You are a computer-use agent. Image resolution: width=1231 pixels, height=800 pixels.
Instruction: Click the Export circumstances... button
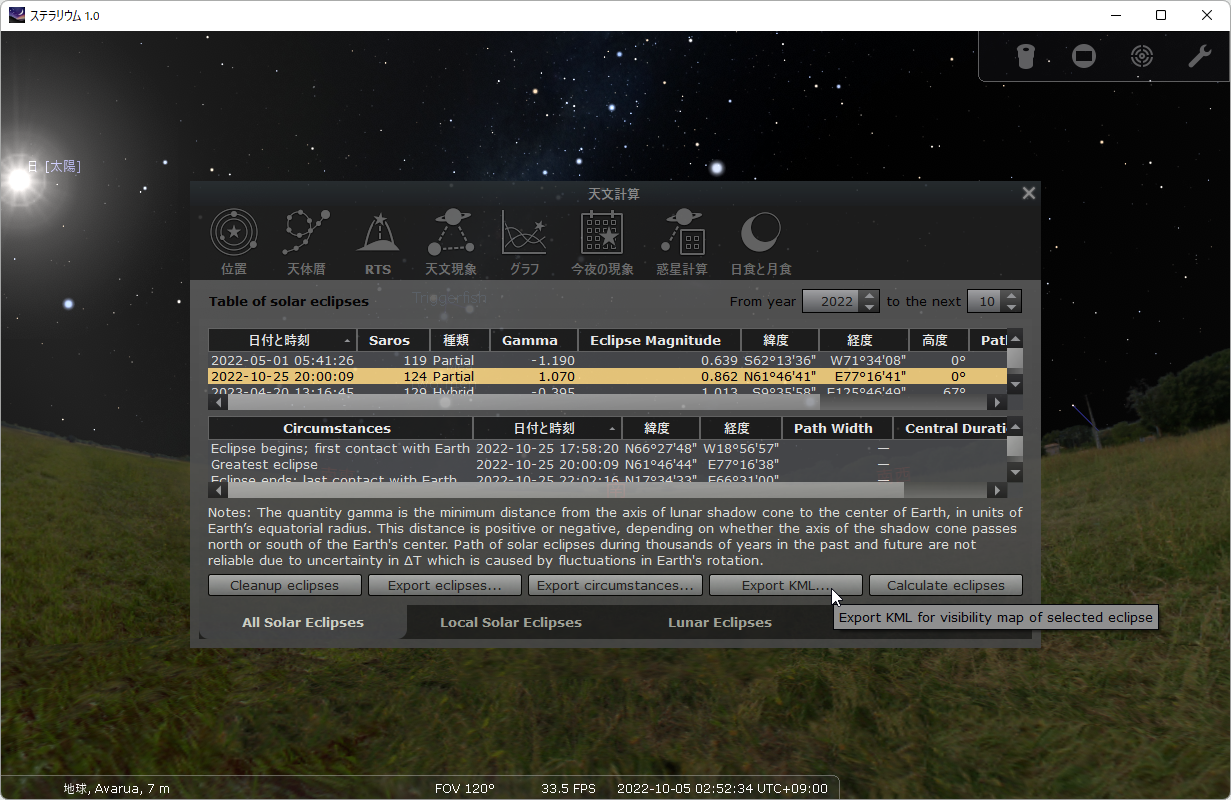pos(615,585)
